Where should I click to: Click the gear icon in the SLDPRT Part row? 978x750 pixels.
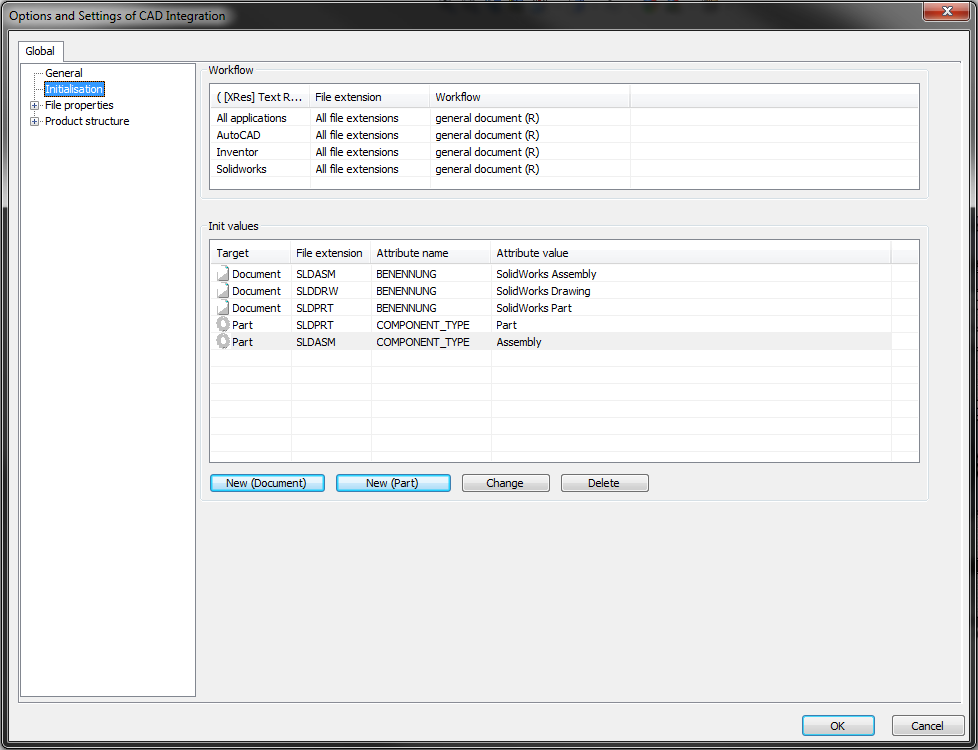click(x=223, y=324)
